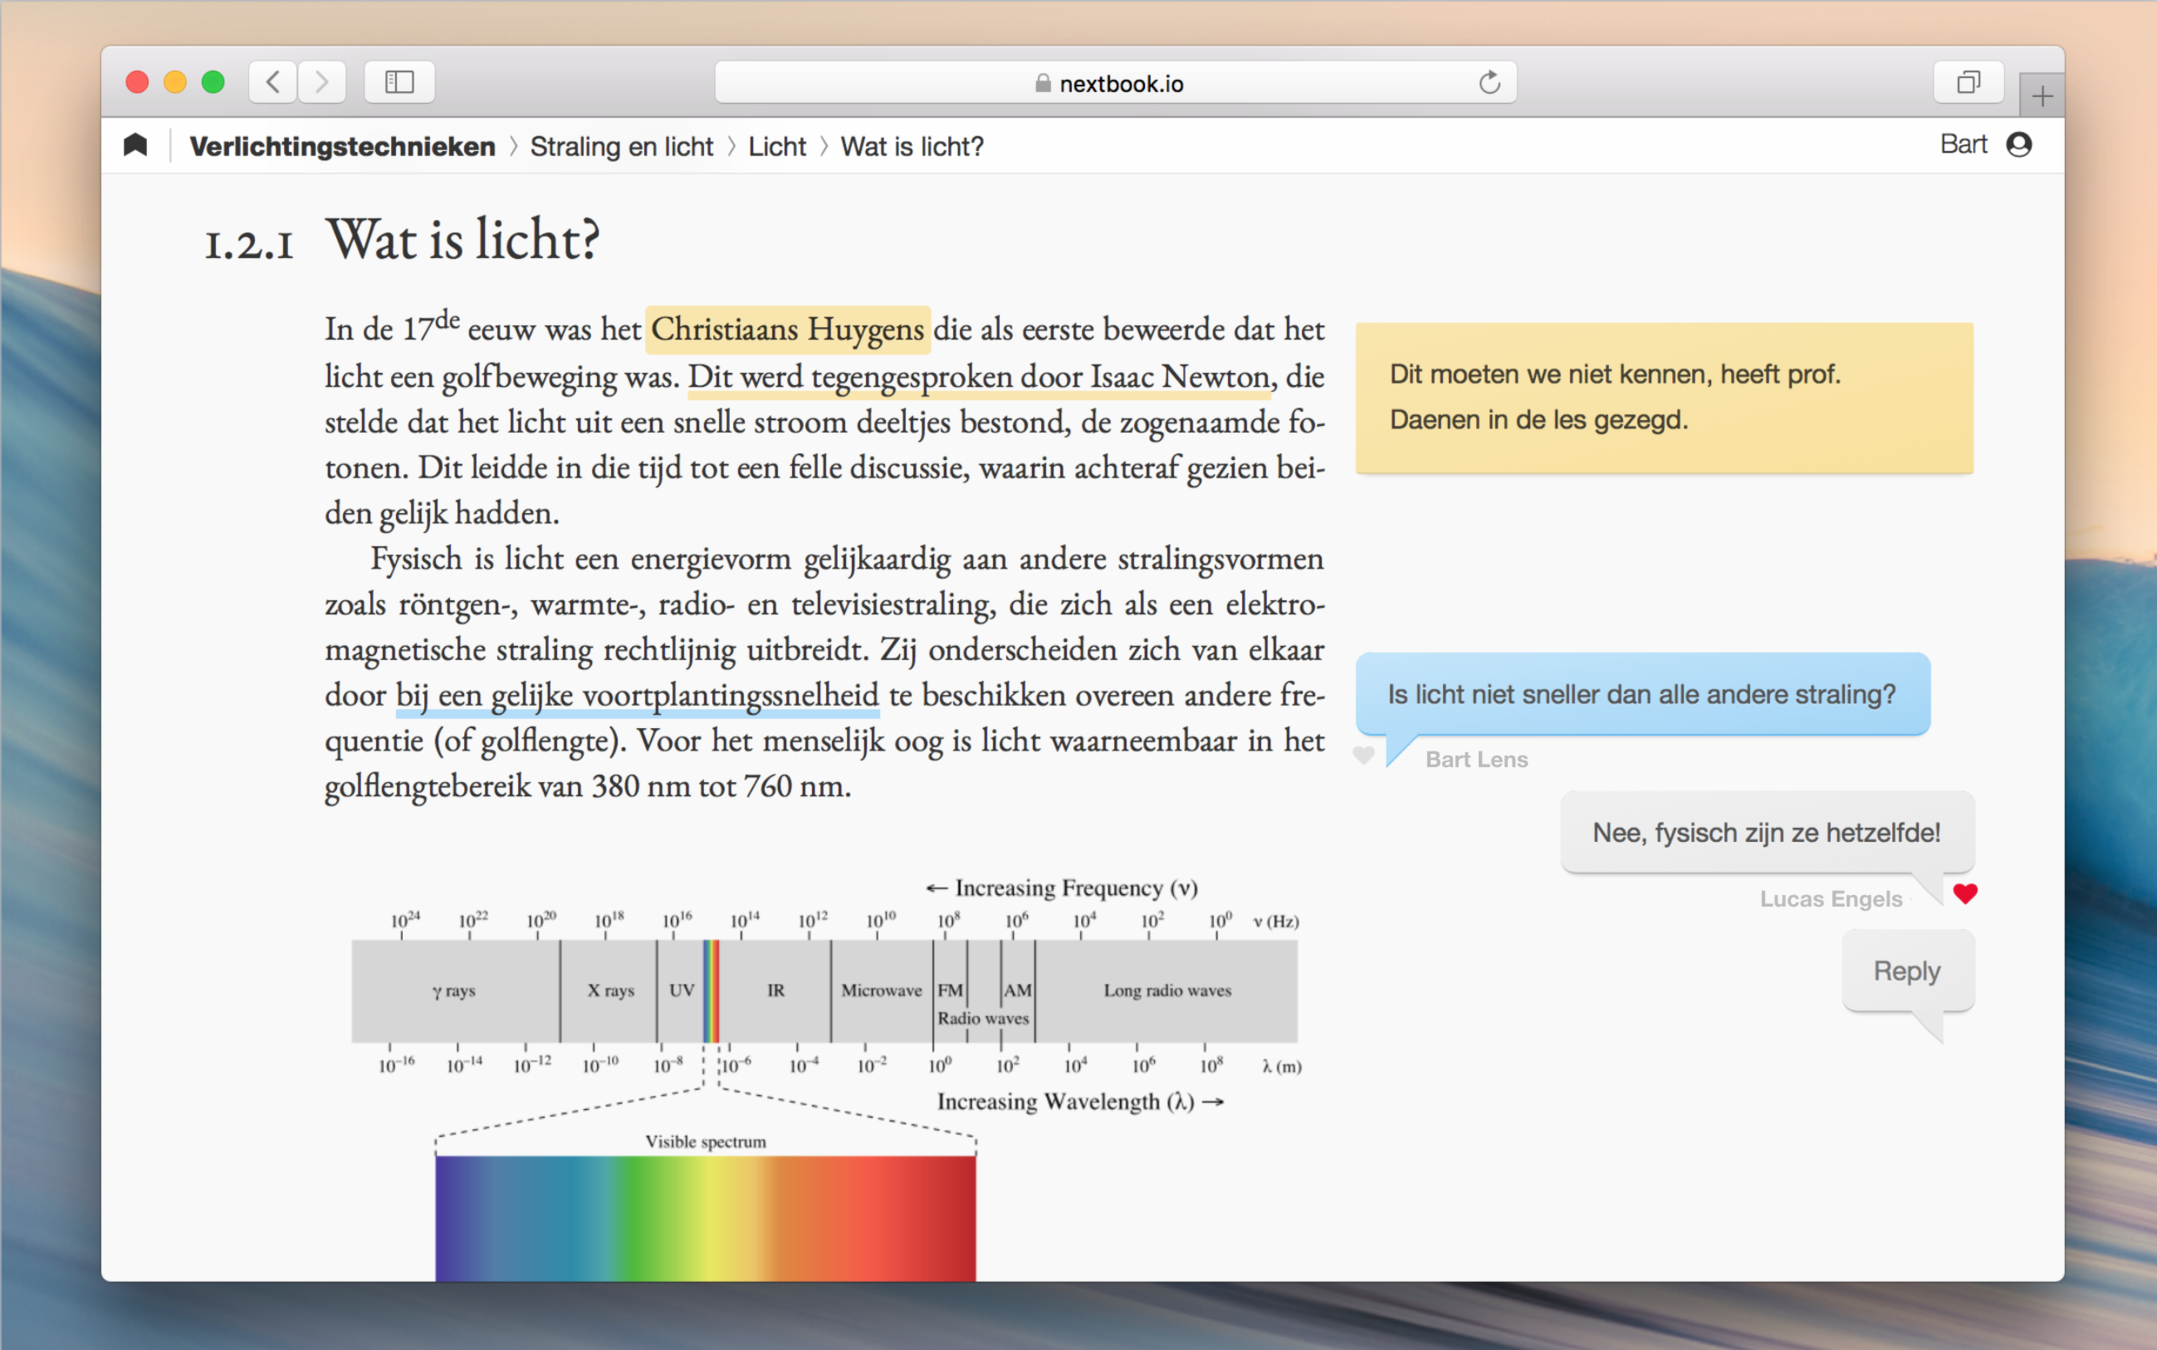
Task: Go to the Licht breadcrumb
Action: click(x=776, y=146)
